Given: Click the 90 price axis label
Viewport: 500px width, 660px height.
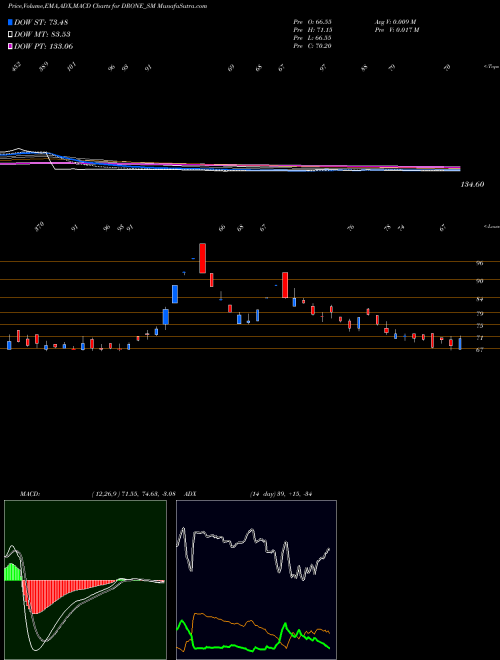Looking at the screenshot, I should point(479,281).
